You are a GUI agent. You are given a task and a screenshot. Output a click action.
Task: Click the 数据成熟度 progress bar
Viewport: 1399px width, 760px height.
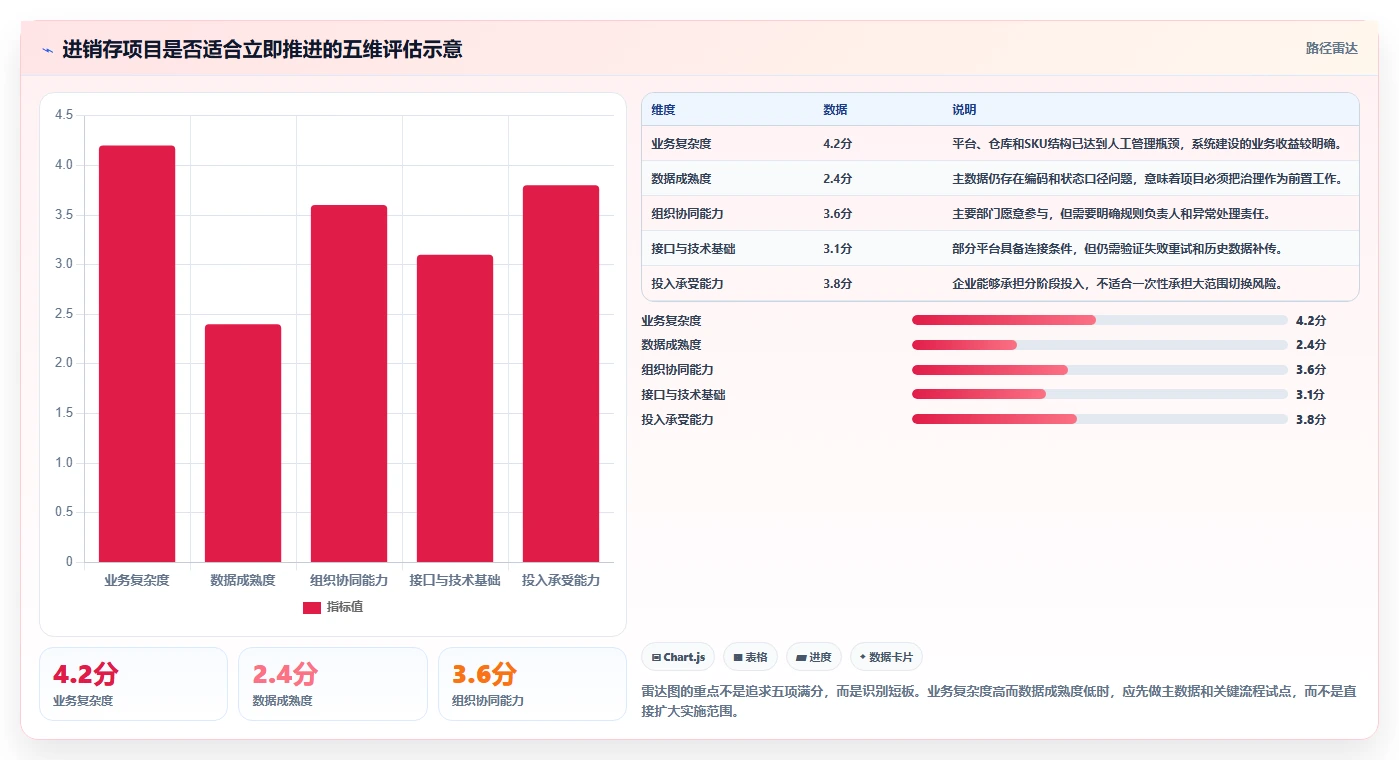coord(1100,345)
